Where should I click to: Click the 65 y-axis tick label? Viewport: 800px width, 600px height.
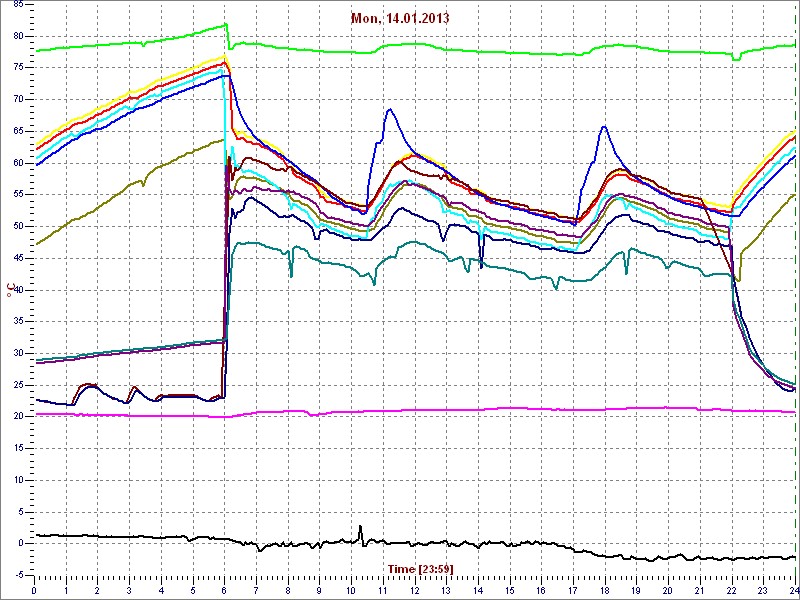pyautogui.click(x=17, y=131)
